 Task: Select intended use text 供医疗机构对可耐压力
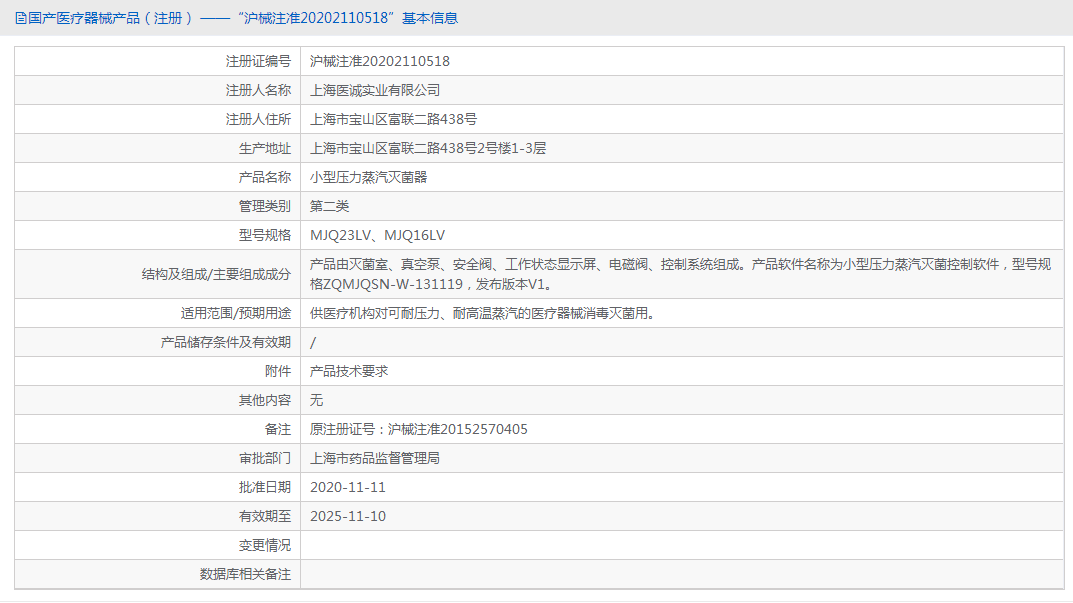(482, 313)
